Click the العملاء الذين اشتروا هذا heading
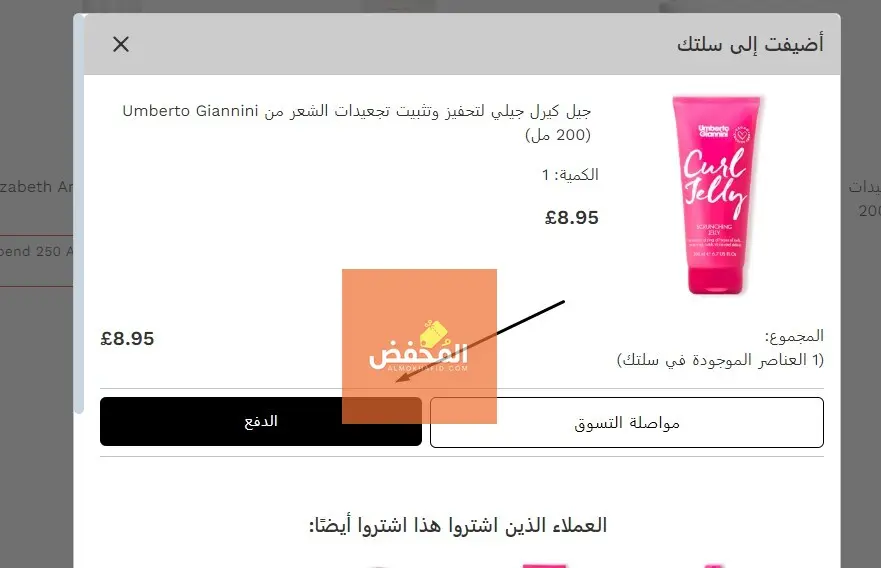Viewport: 881px width, 568px height. pyautogui.click(x=458, y=525)
